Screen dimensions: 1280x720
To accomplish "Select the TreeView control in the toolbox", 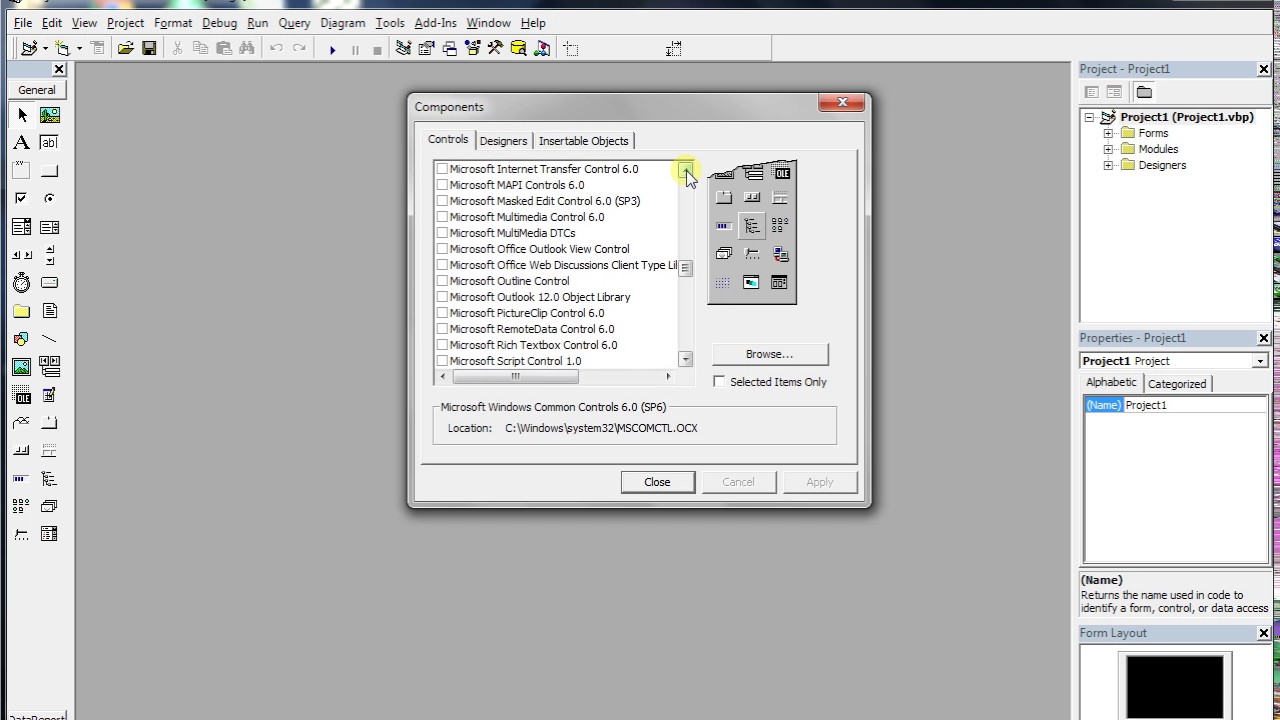I will 49,479.
